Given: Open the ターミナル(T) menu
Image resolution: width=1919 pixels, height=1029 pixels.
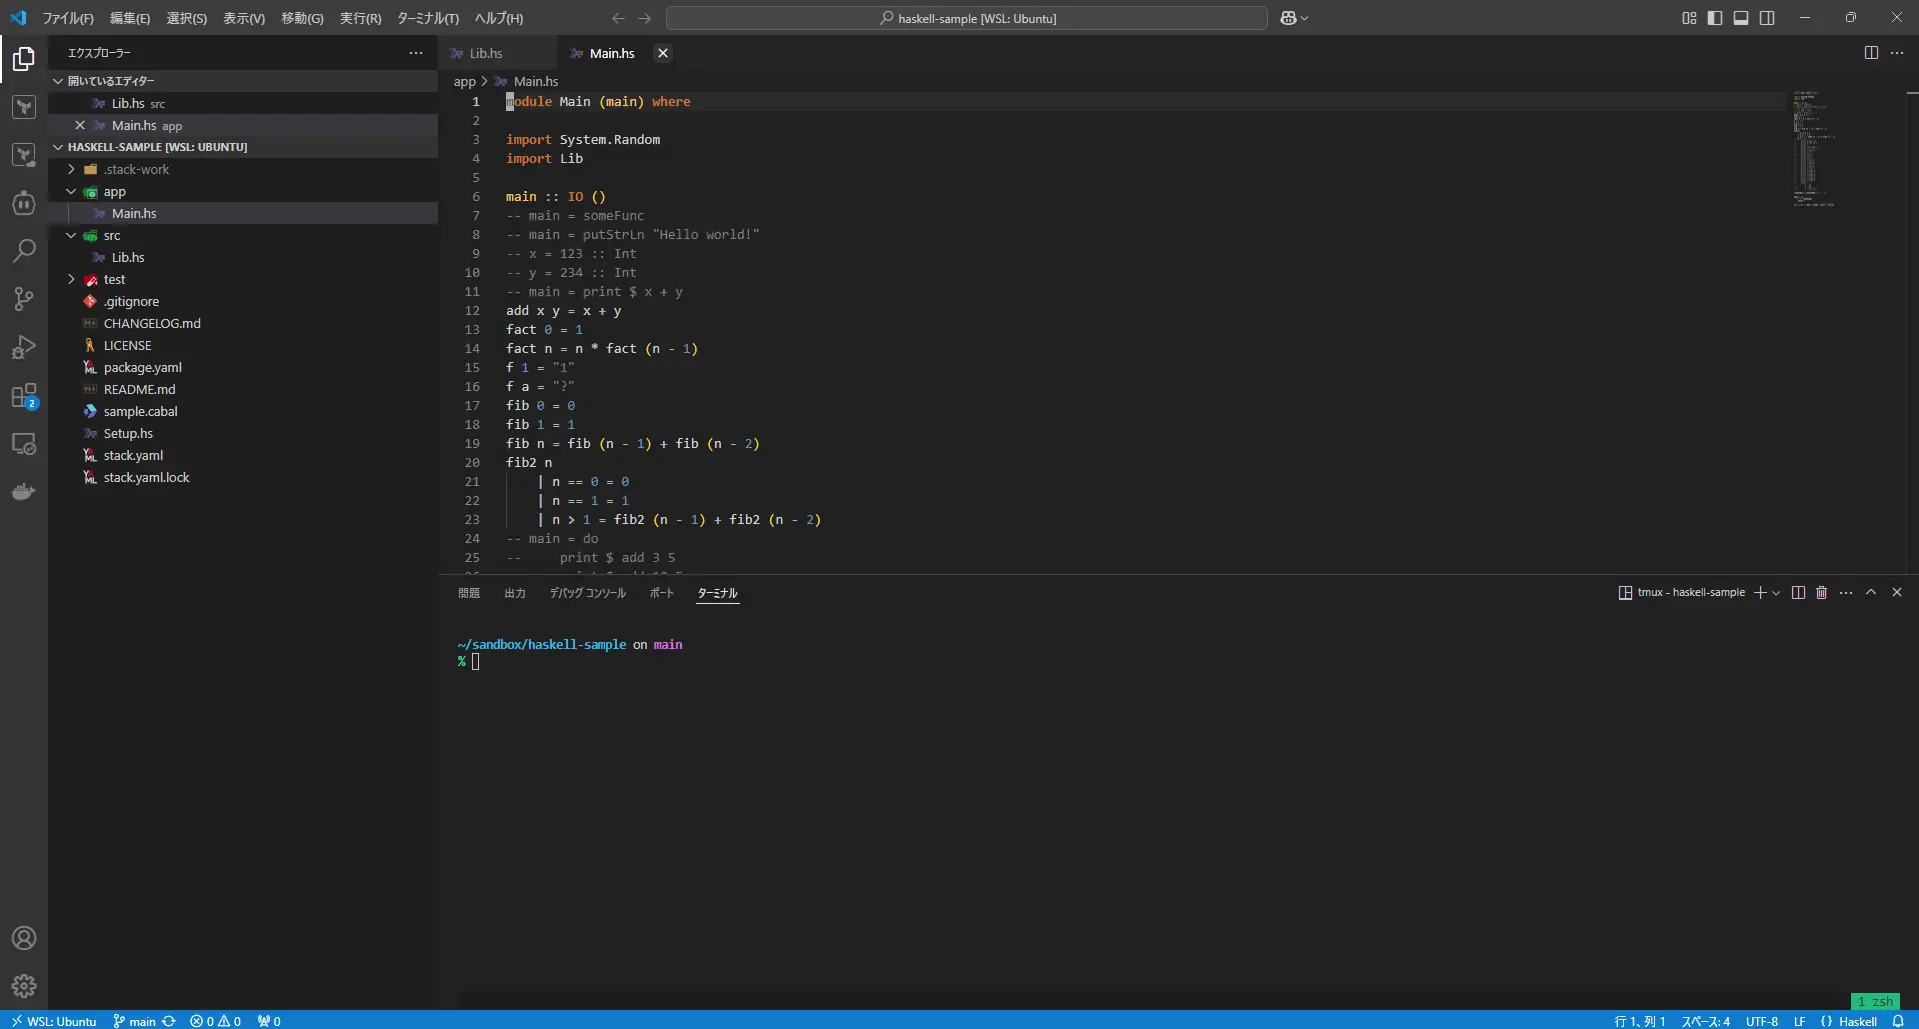Looking at the screenshot, I should (x=427, y=18).
